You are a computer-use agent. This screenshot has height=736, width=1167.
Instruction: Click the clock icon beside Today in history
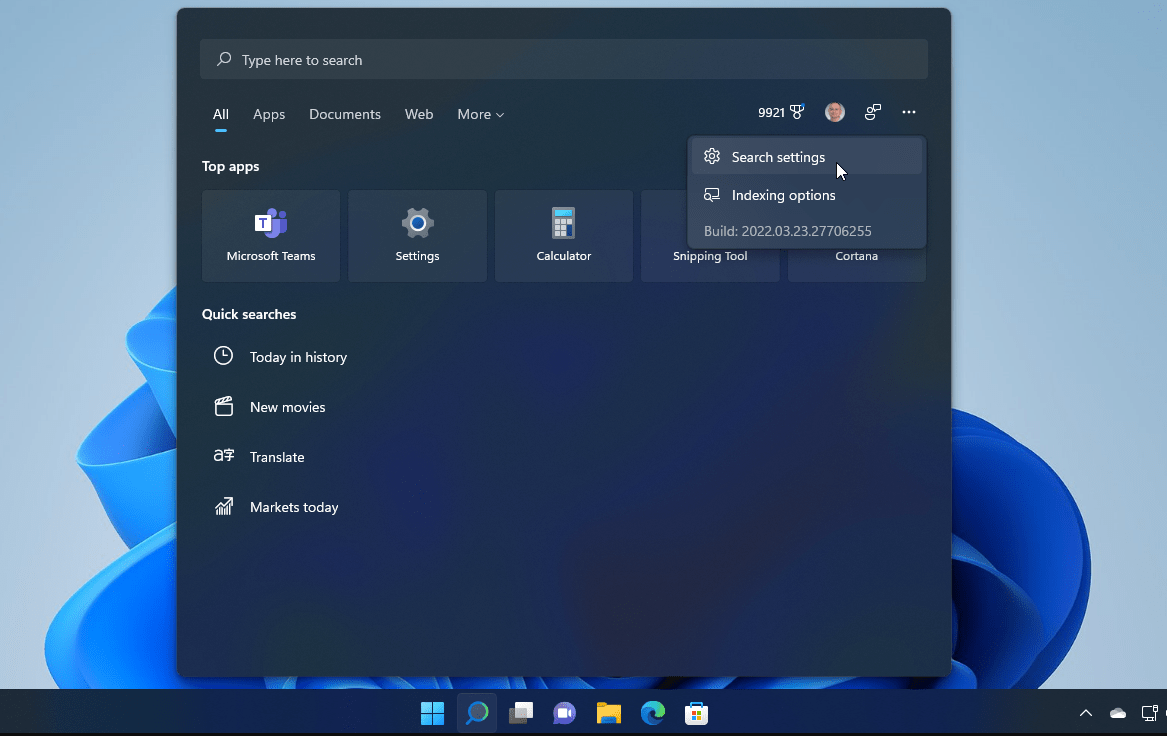click(223, 356)
